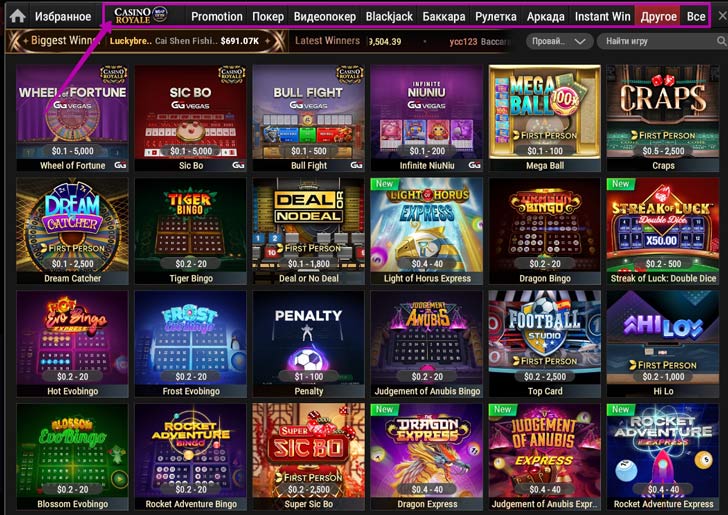Select the Другое category tab
The image size is (728, 515).
pyautogui.click(x=658, y=17)
